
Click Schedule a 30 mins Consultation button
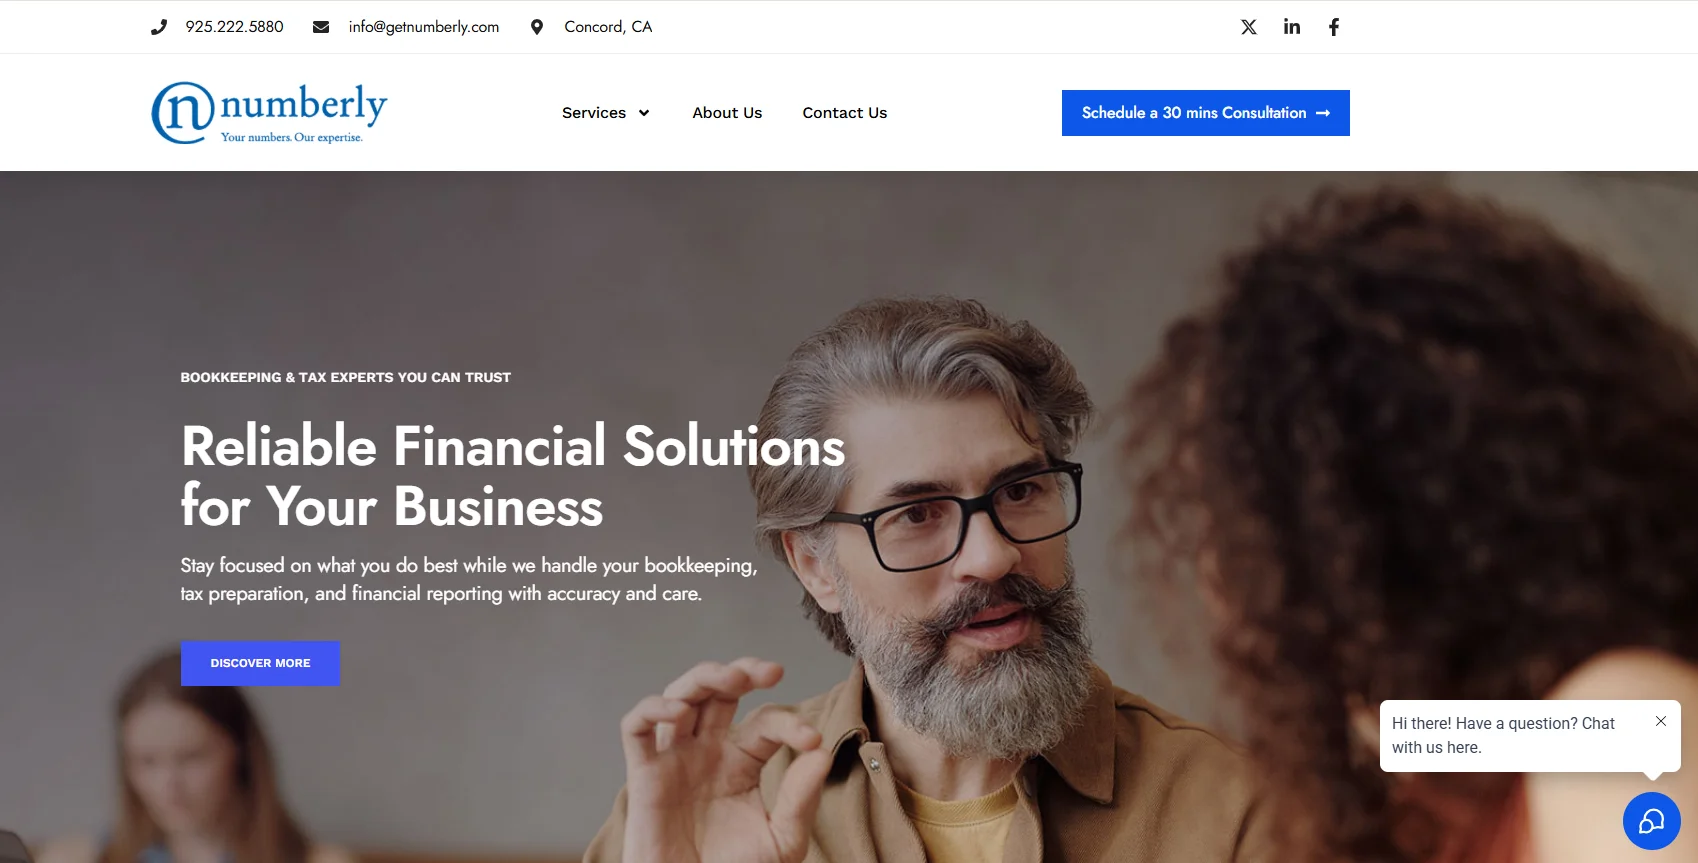pos(1206,113)
